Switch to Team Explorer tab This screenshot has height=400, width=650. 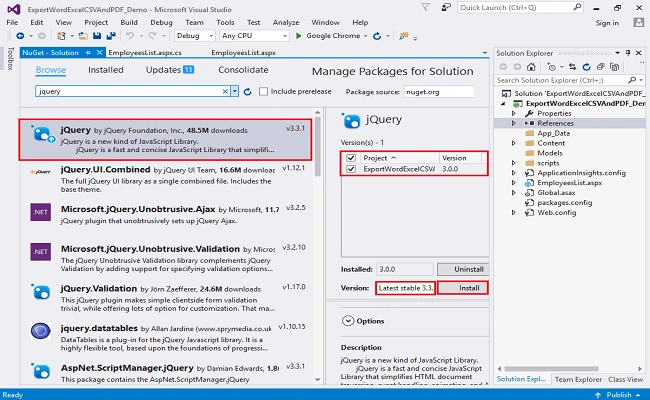pyautogui.click(x=578, y=379)
